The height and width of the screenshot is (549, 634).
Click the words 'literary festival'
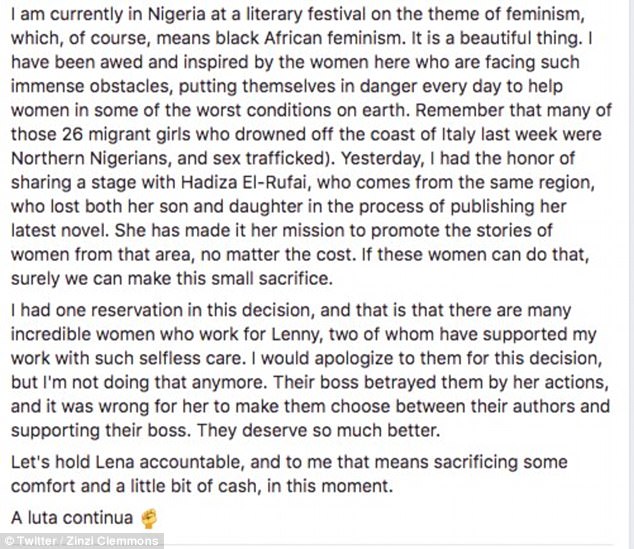pos(303,15)
